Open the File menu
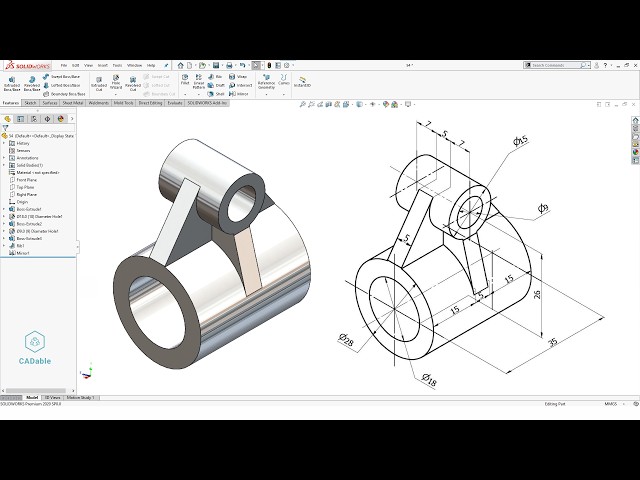This screenshot has height=480, width=640. (64, 65)
